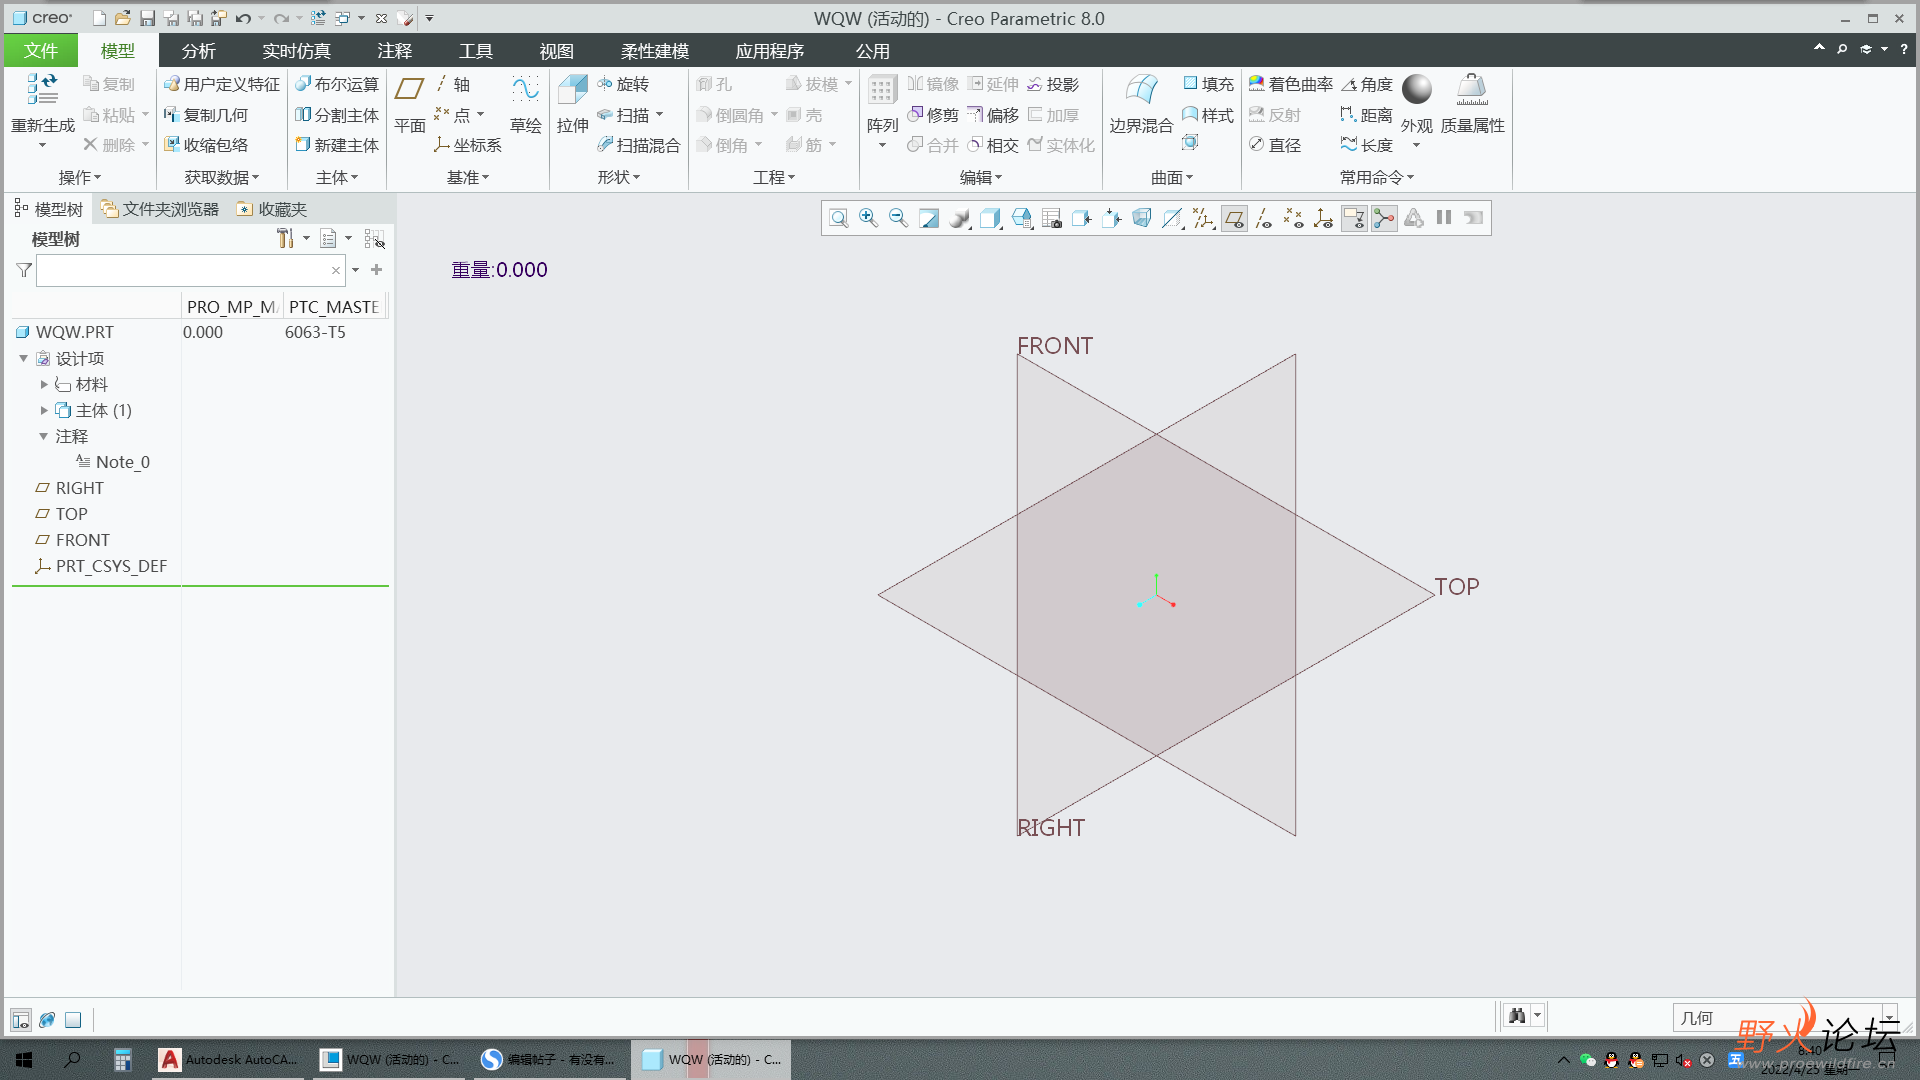Click the 新建主体 button
Image resolution: width=1920 pixels, height=1080 pixels.
tap(337, 145)
